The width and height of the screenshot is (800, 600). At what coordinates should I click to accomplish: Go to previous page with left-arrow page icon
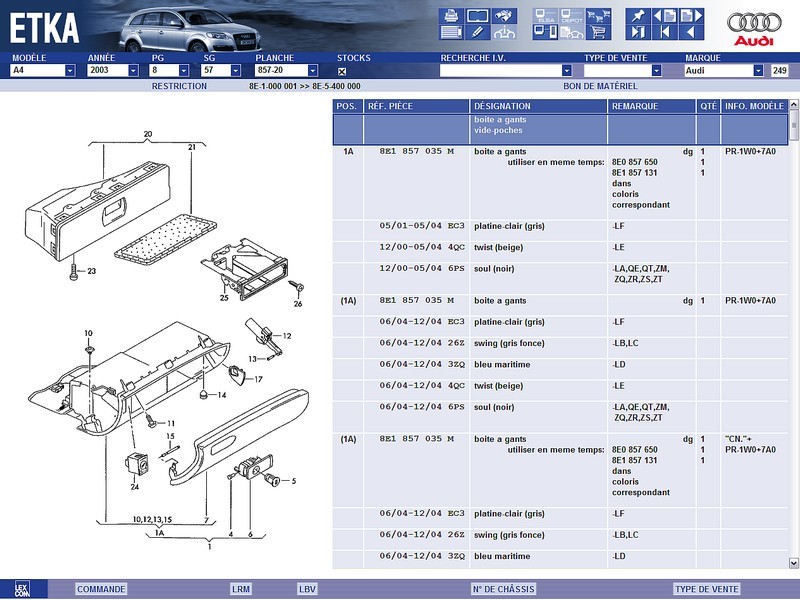664,15
